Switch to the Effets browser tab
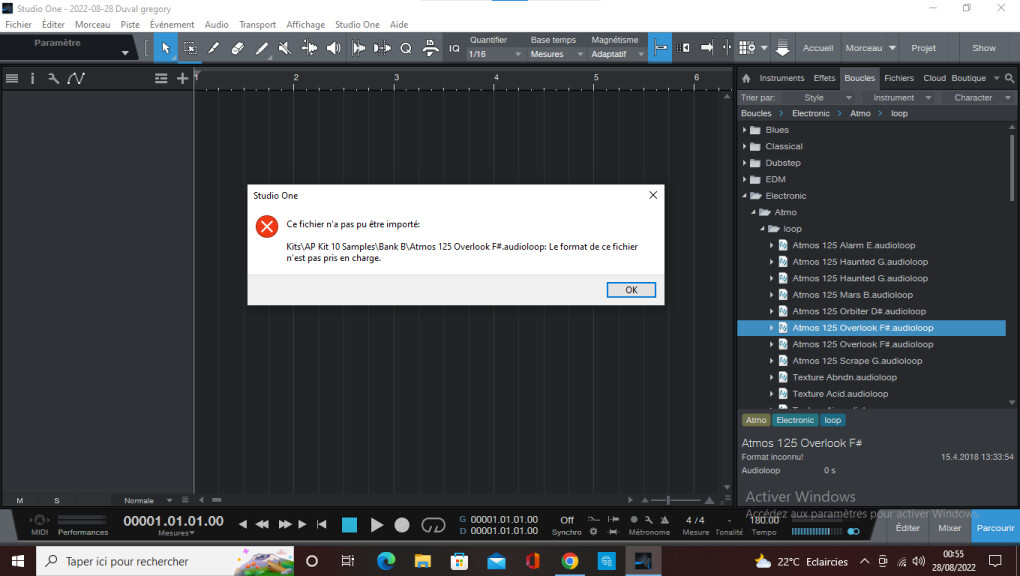Viewport: 1020px width, 576px height. 824,78
